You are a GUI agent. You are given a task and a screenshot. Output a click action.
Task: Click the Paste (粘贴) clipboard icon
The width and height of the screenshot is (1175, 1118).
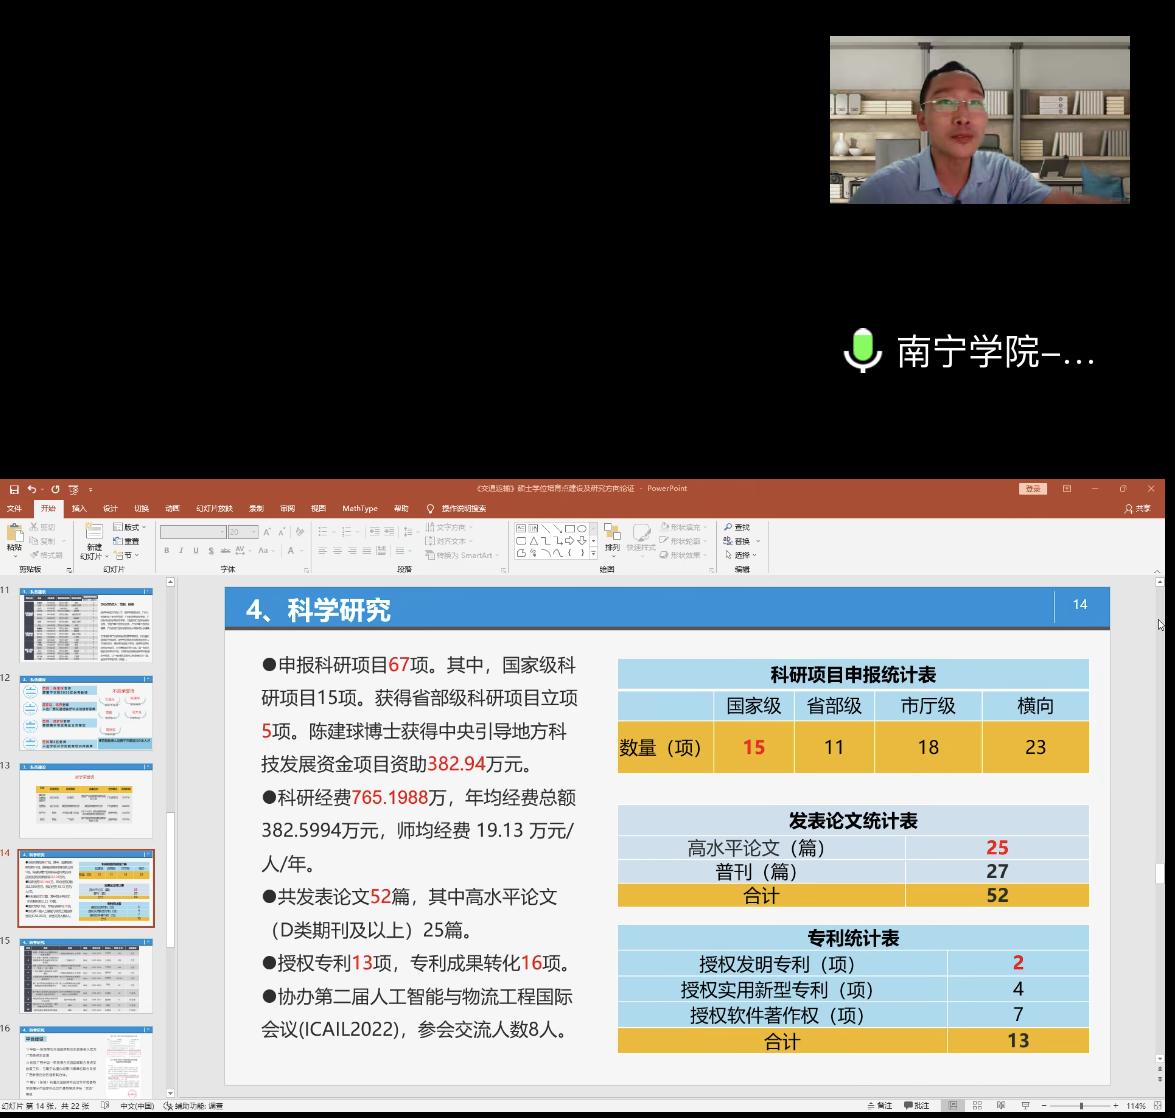[x=14, y=533]
